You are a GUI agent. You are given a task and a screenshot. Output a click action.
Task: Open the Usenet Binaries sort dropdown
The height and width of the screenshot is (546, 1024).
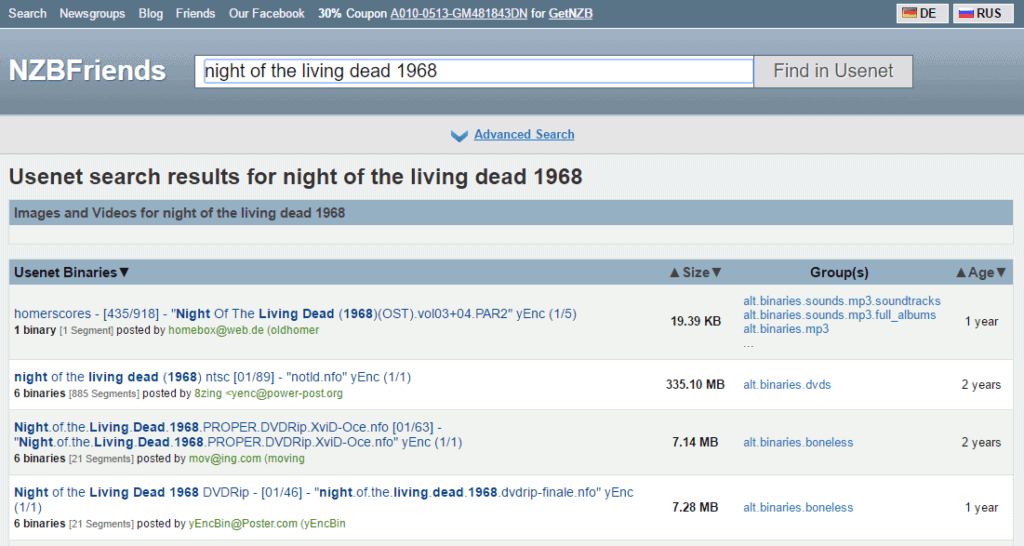pos(72,273)
